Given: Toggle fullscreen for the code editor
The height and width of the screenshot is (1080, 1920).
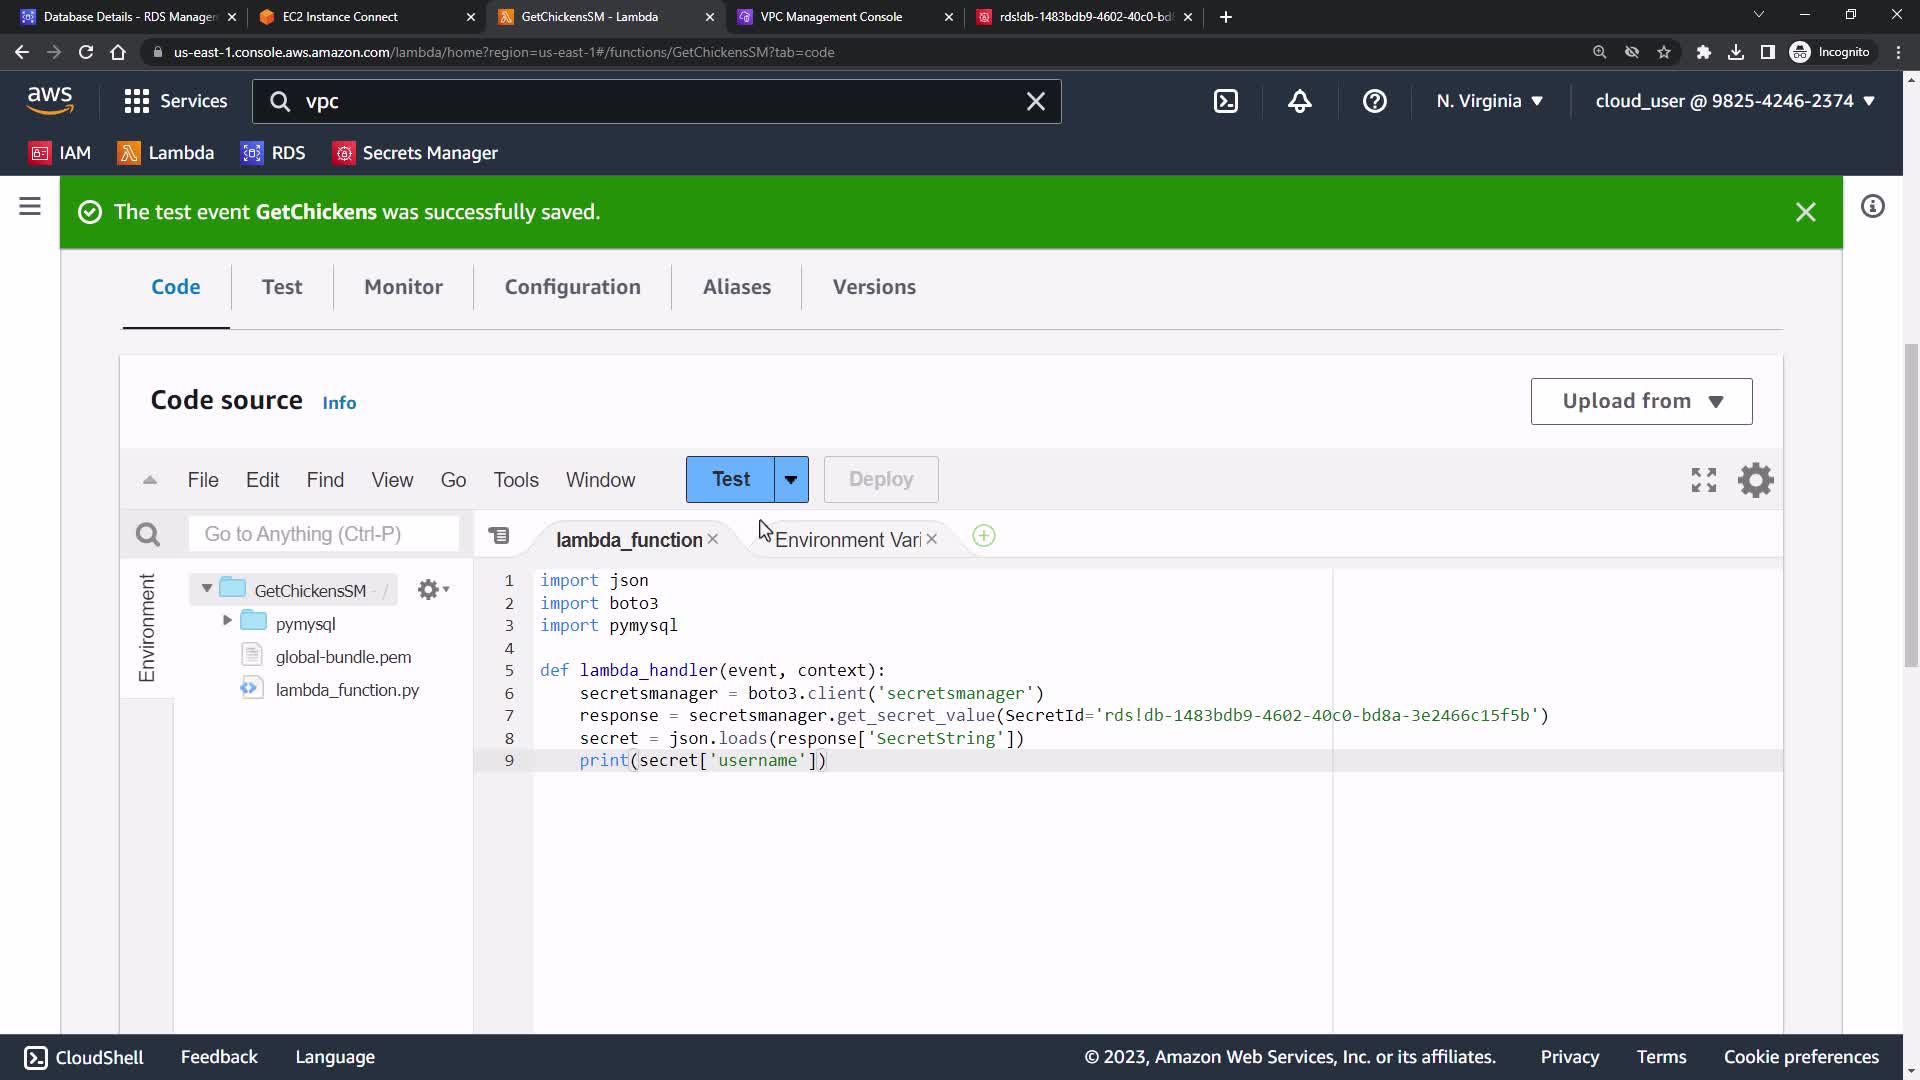Looking at the screenshot, I should point(1703,480).
